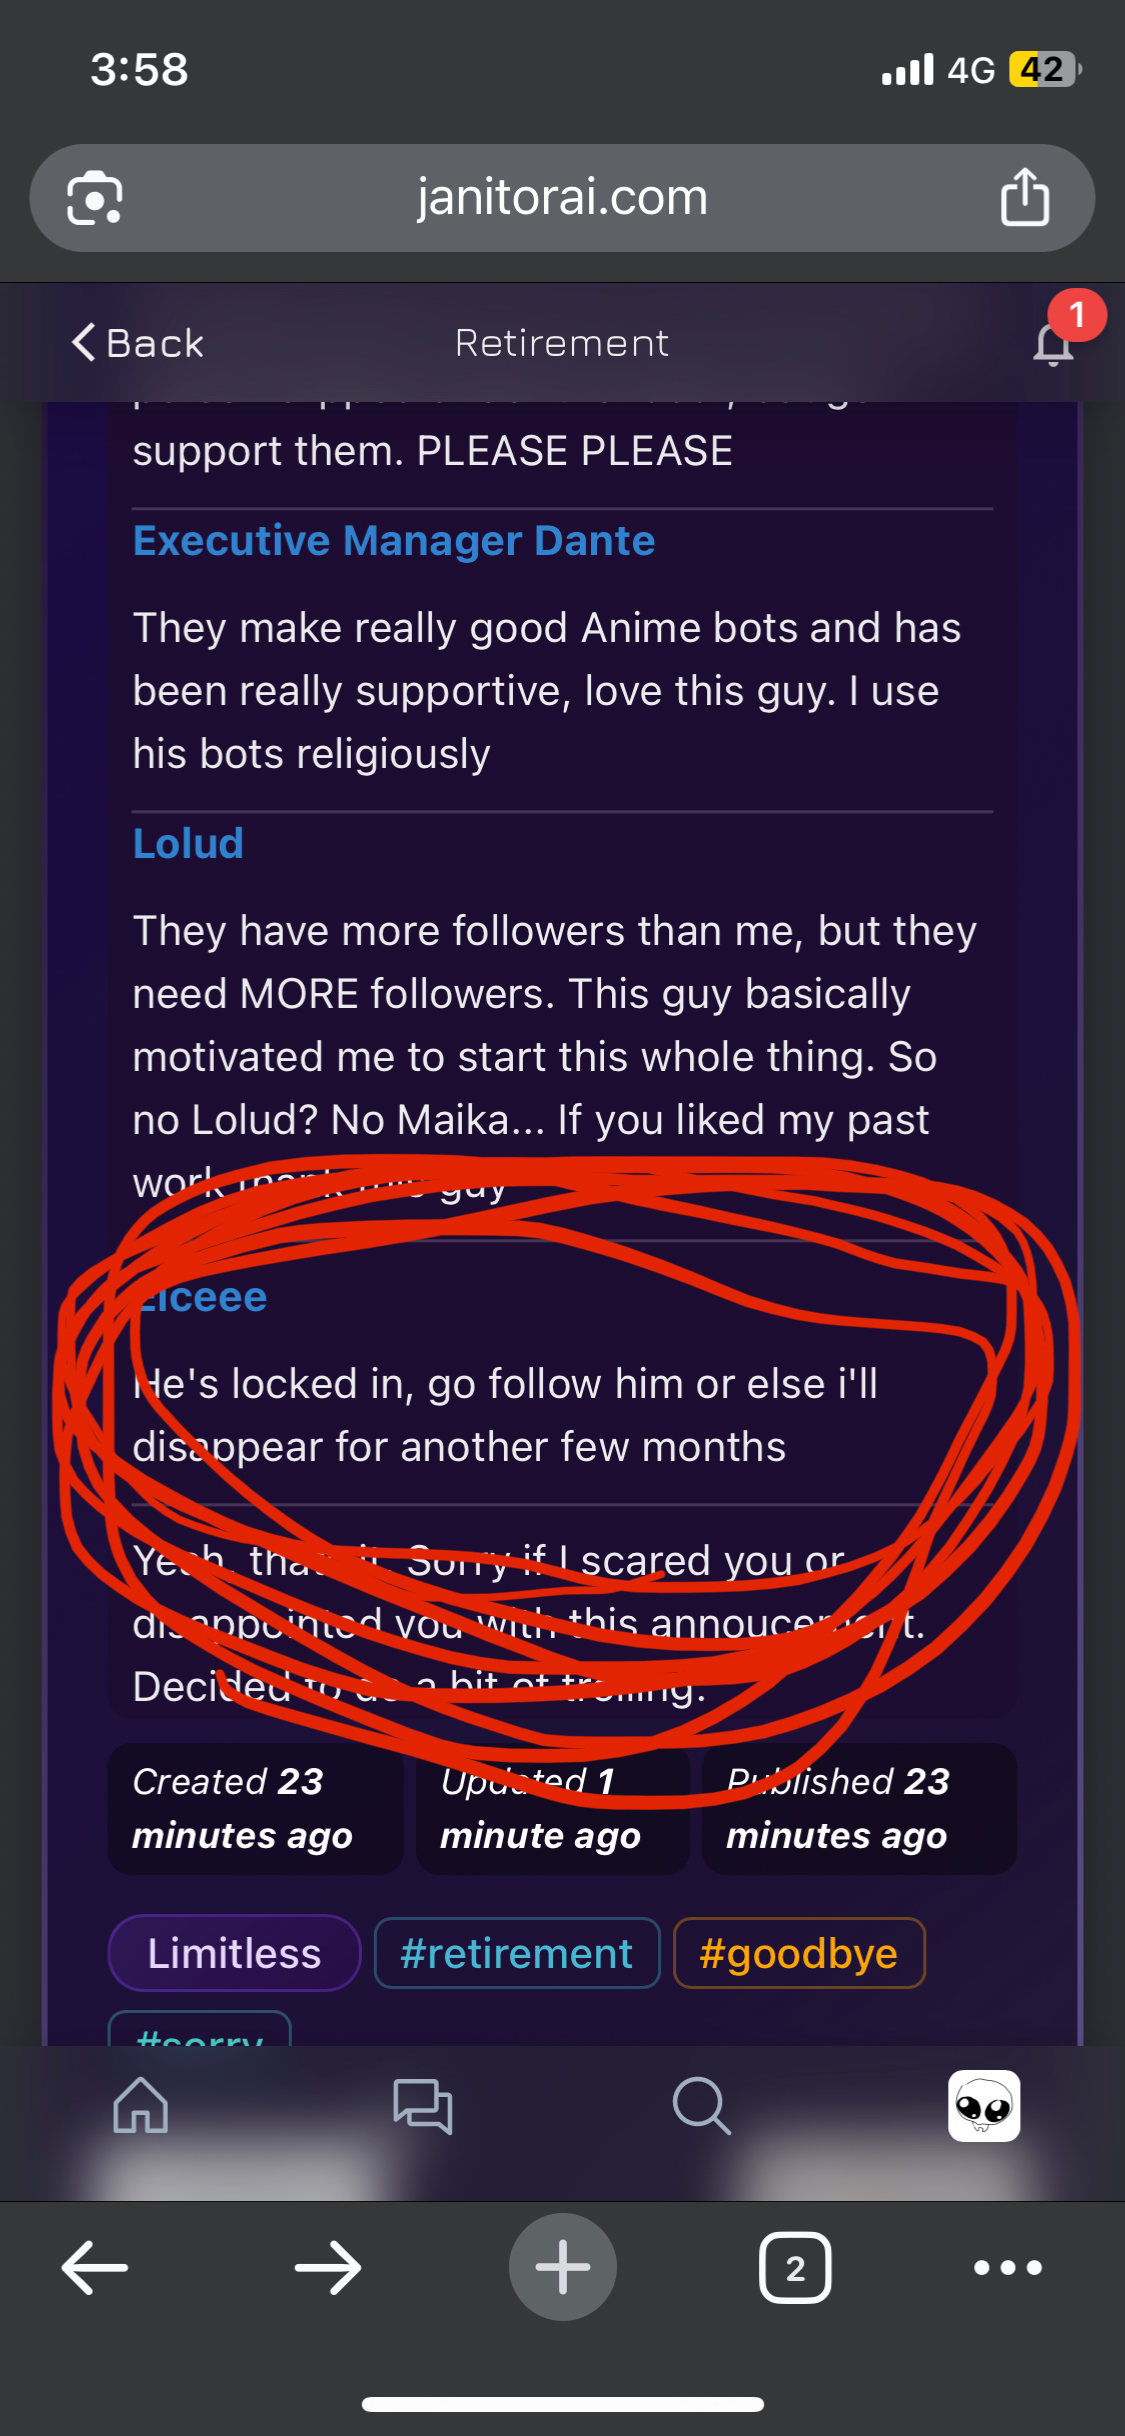The image size is (1125, 2436).
Task: Select the #retirement tag
Action: pos(517,1953)
